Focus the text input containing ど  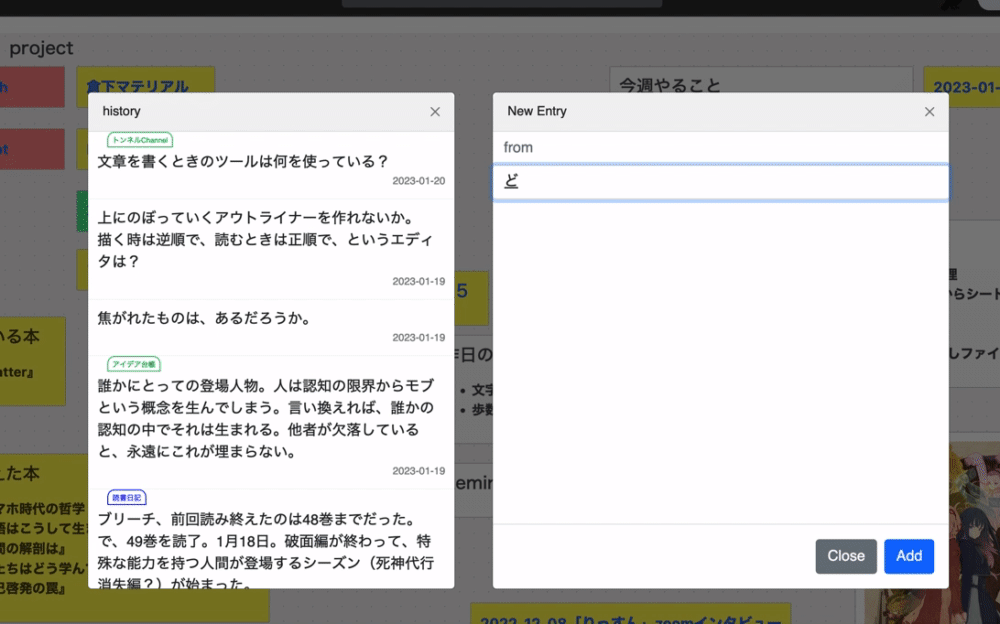click(x=721, y=182)
